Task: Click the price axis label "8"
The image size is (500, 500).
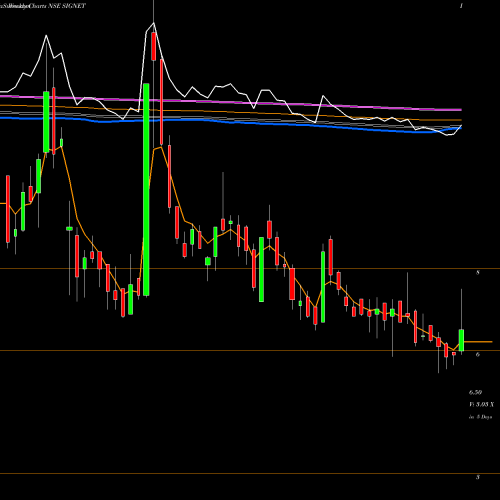Action: (x=478, y=273)
